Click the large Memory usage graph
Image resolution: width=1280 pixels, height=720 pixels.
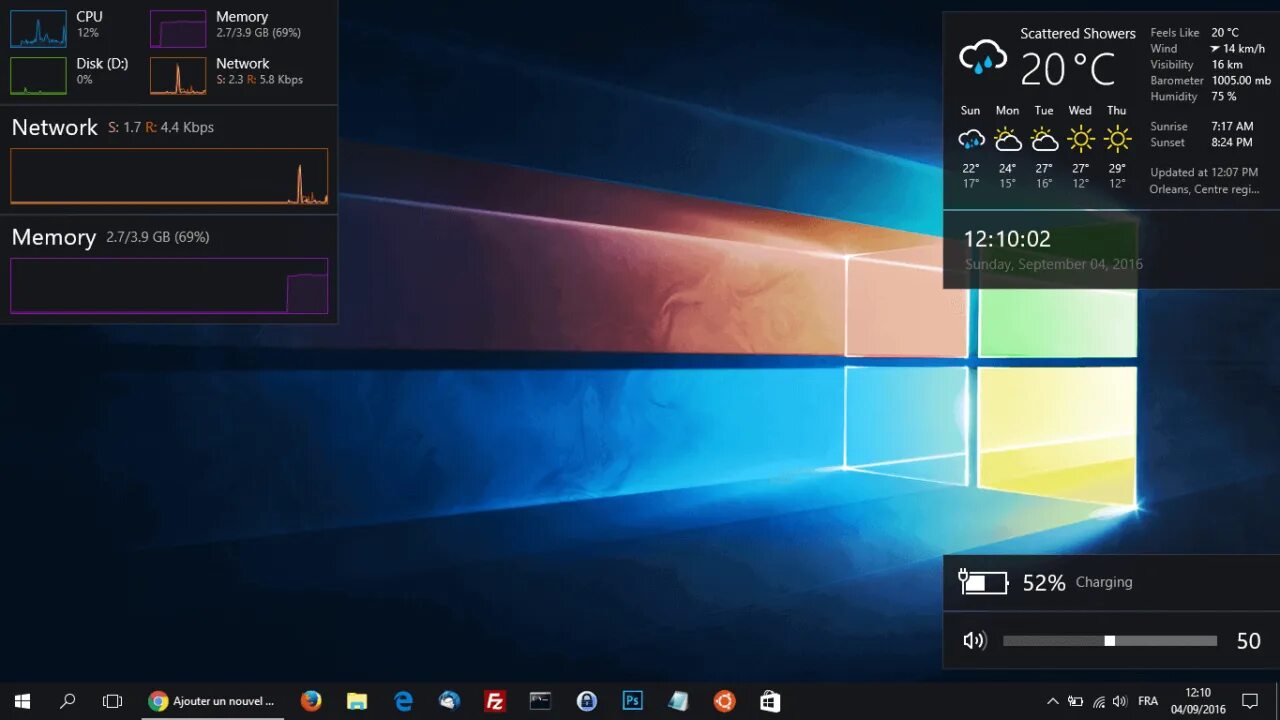[169, 286]
